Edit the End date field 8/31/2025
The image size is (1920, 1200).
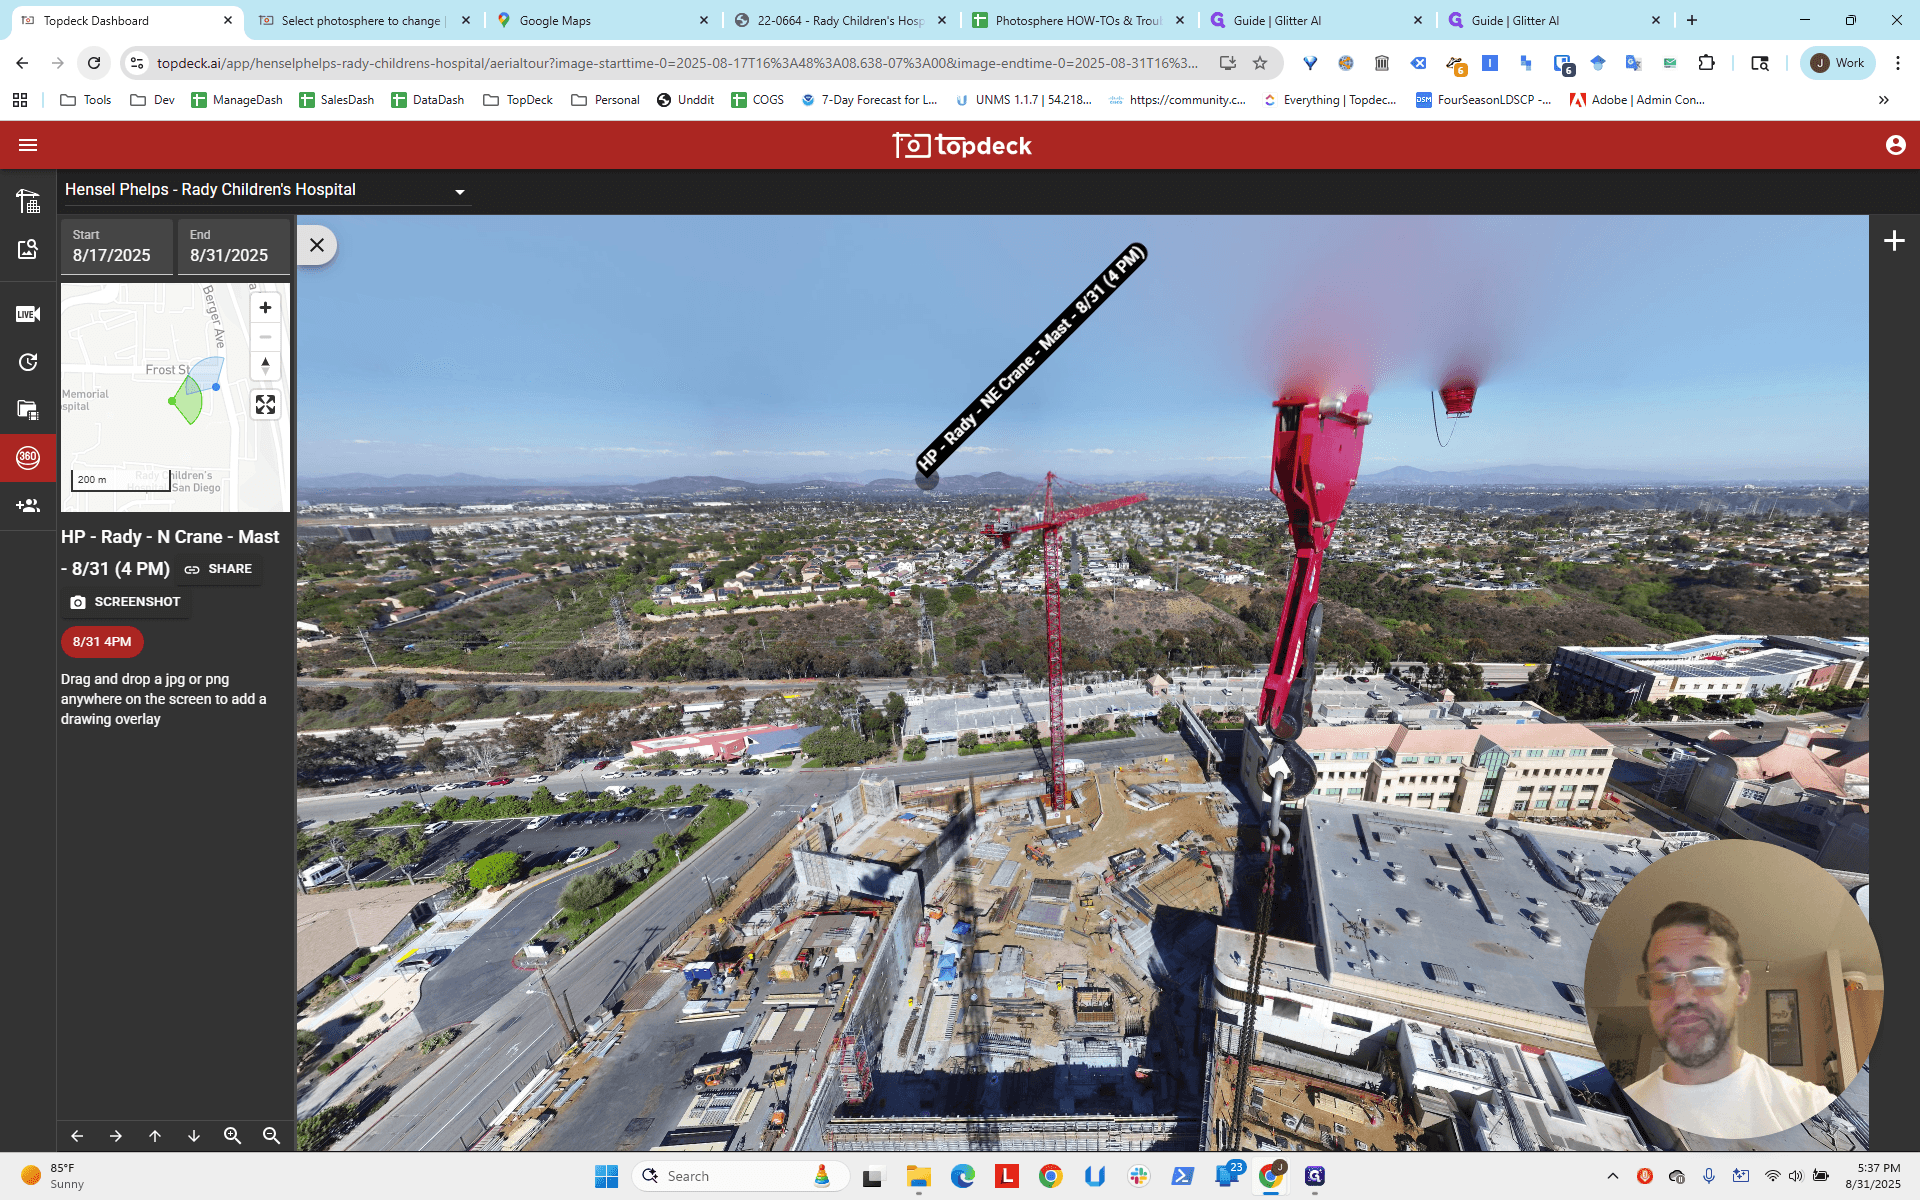click(234, 246)
